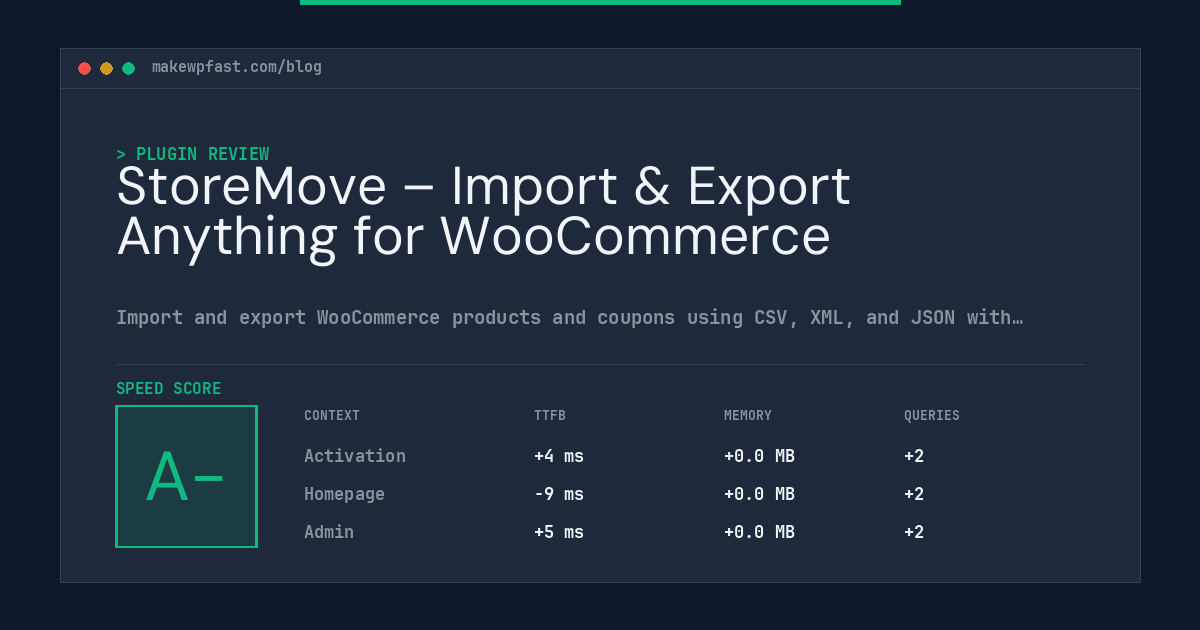
Task: Click the red window dot
Action: pos(85,69)
